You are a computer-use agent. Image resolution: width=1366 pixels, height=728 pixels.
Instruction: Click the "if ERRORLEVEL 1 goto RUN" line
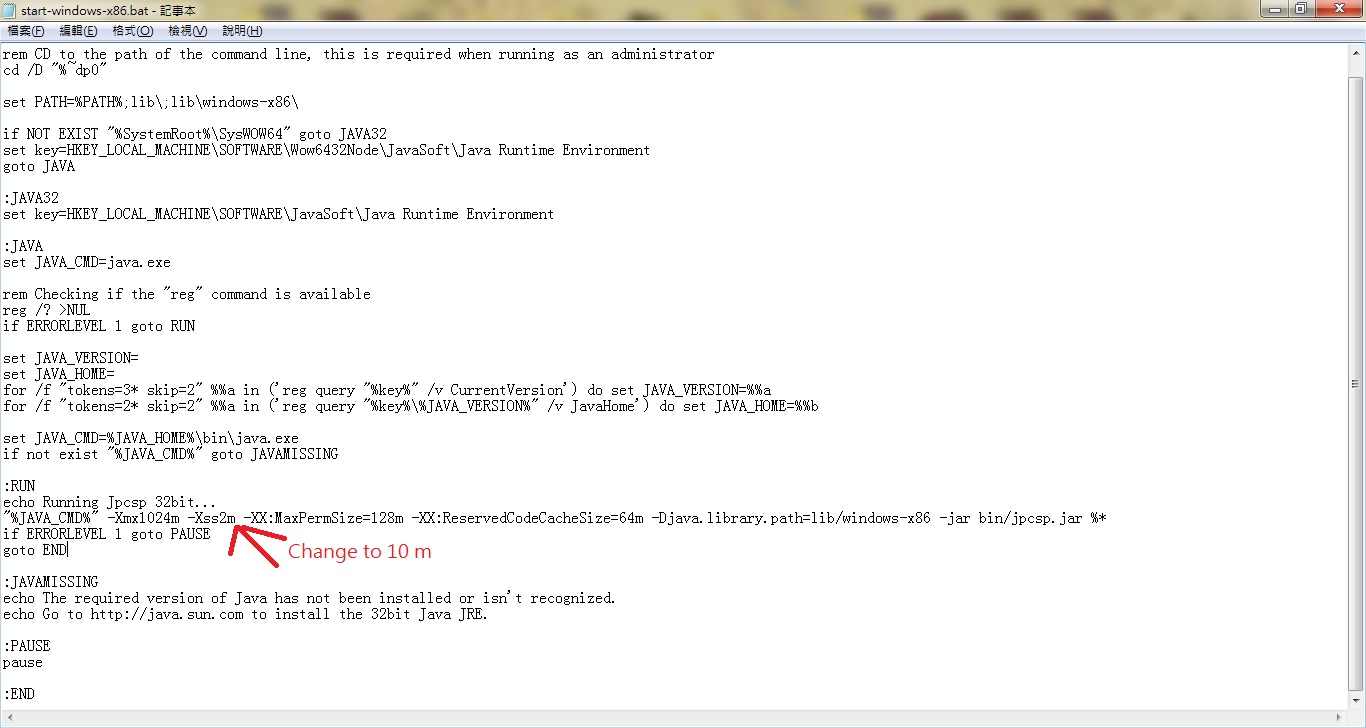[99, 326]
